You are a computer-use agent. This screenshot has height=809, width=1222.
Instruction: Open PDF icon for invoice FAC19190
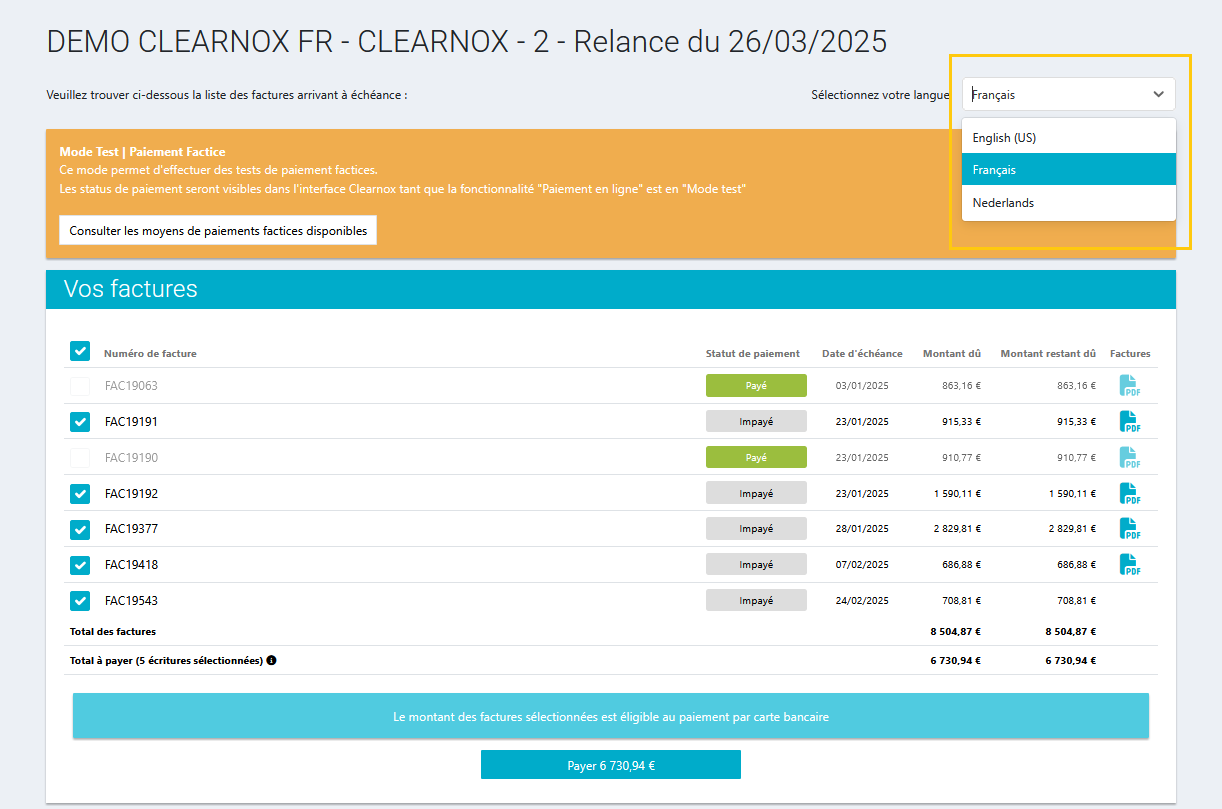tap(1129, 458)
